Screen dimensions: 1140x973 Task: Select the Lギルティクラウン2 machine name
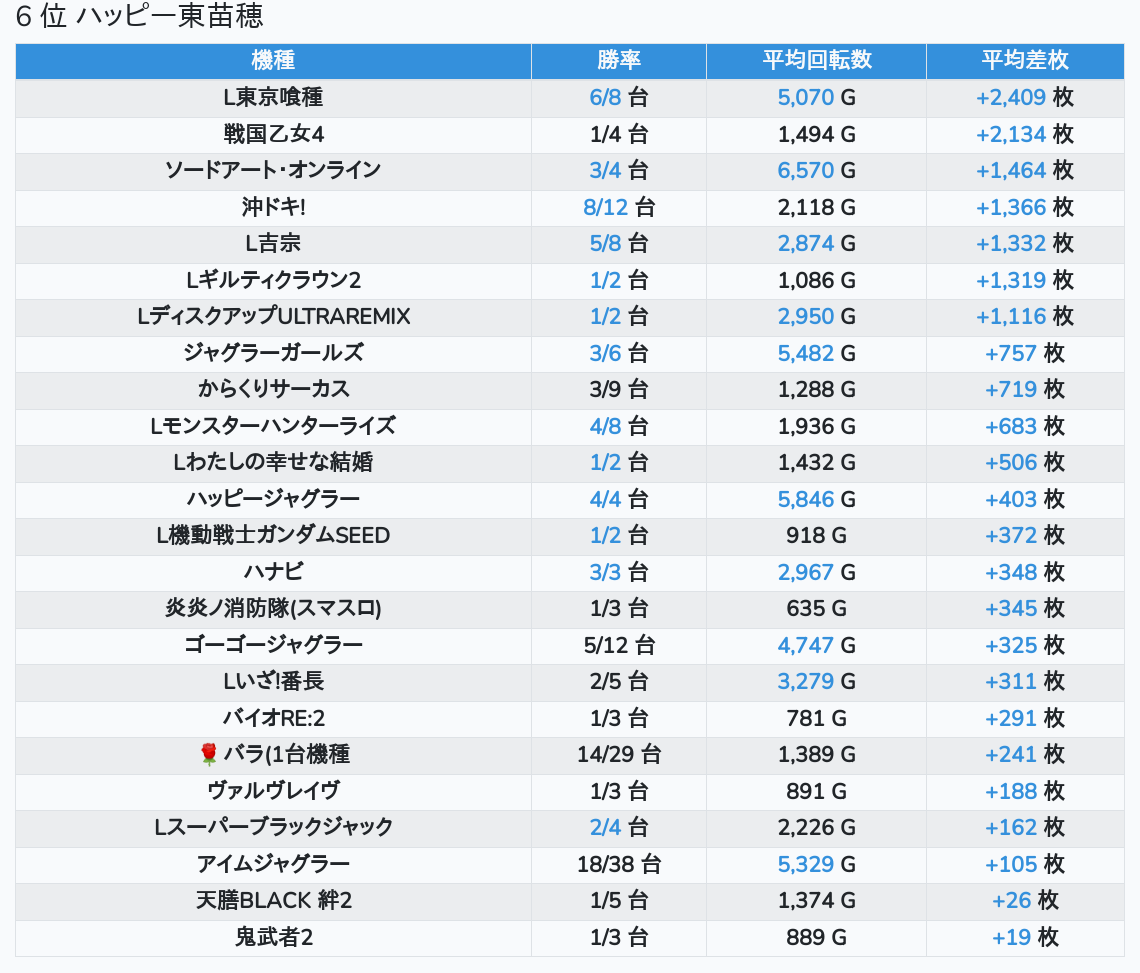(x=273, y=280)
